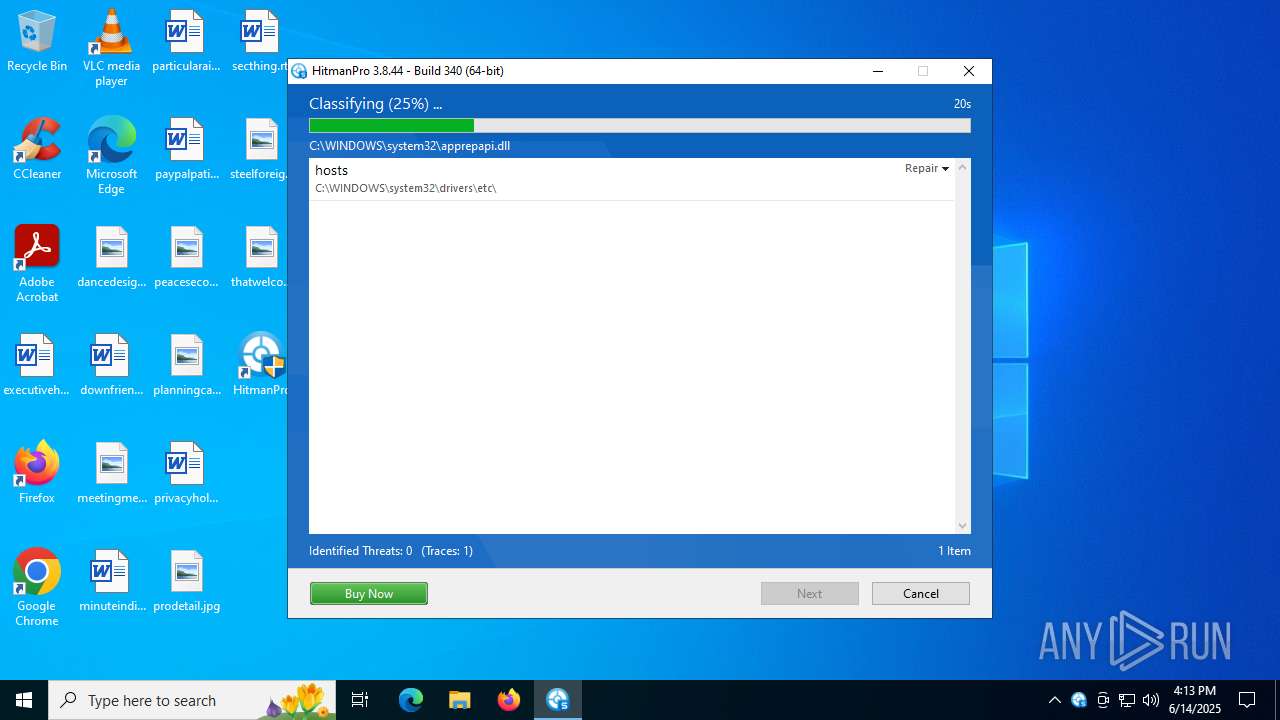Screen dimensions: 1280x720
Task: Select the prodetail.jpg file icon
Action: 186,581
